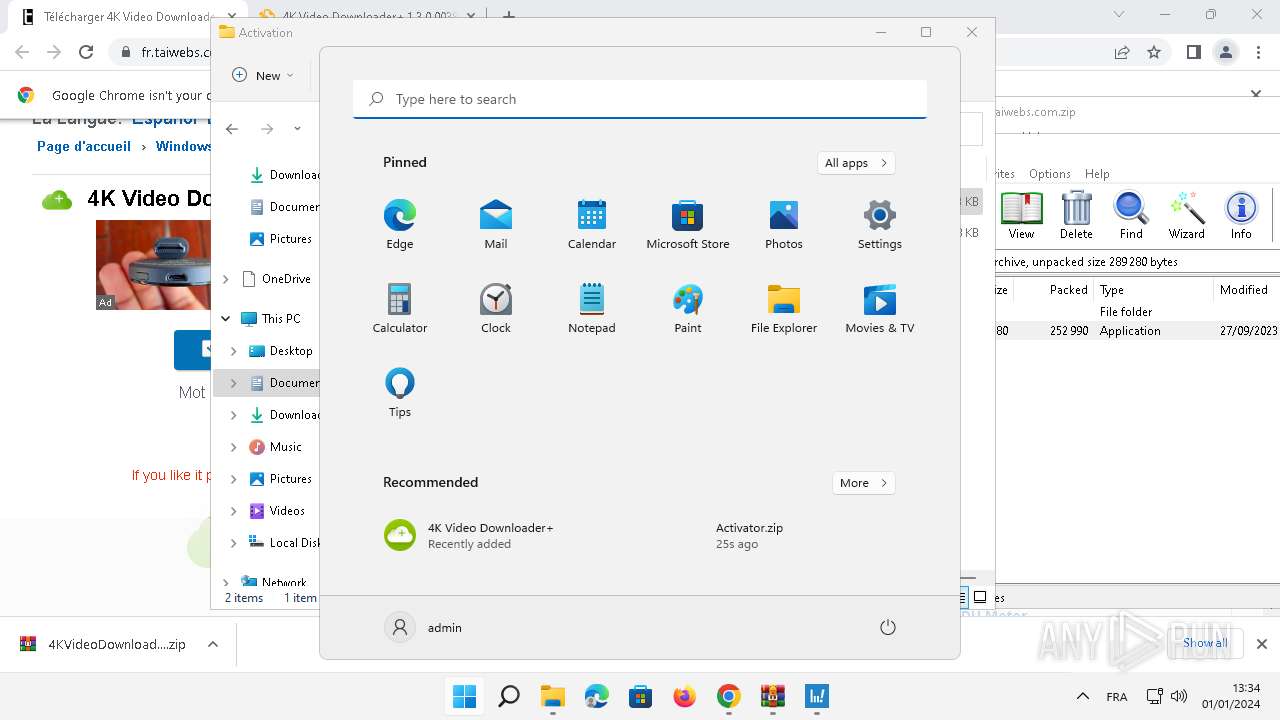Click the WinRAR View toolbar icon
The width and height of the screenshot is (1280, 720).
pos(1021,216)
